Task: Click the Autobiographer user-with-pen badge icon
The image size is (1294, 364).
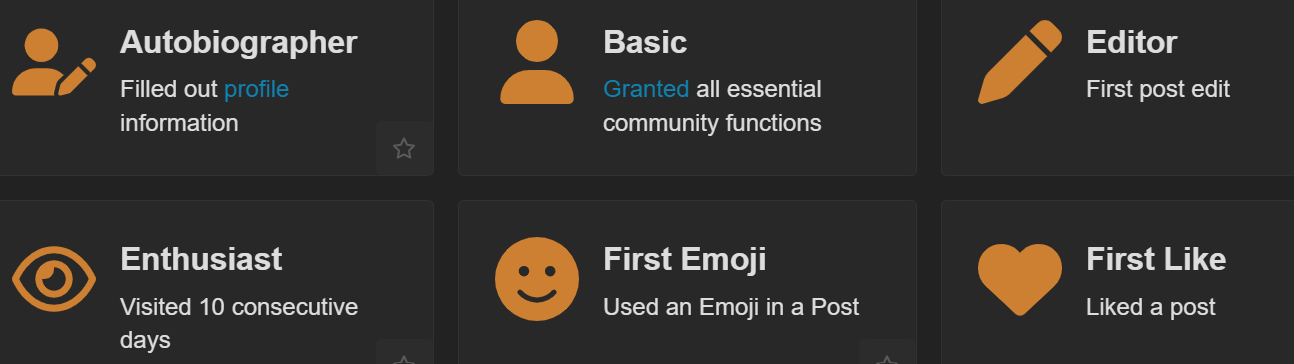Action: click(54, 62)
